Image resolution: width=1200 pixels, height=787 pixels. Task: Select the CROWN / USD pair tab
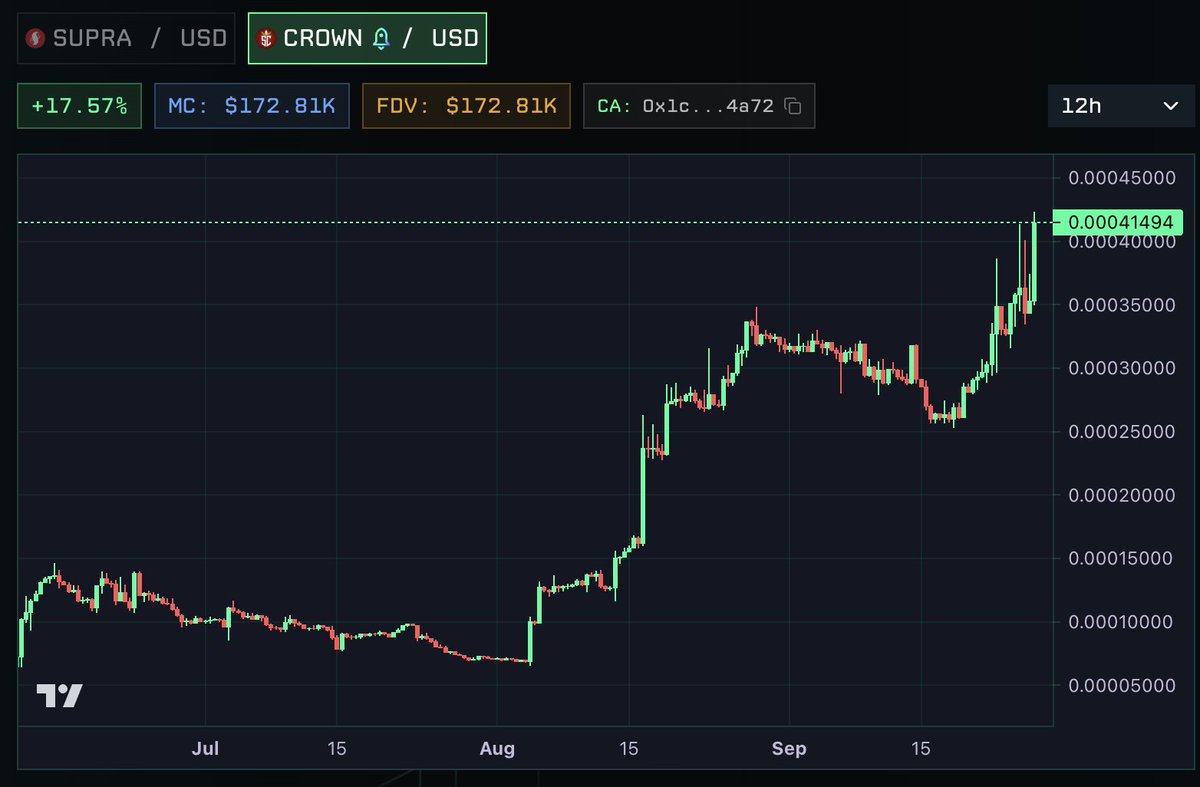tap(367, 39)
